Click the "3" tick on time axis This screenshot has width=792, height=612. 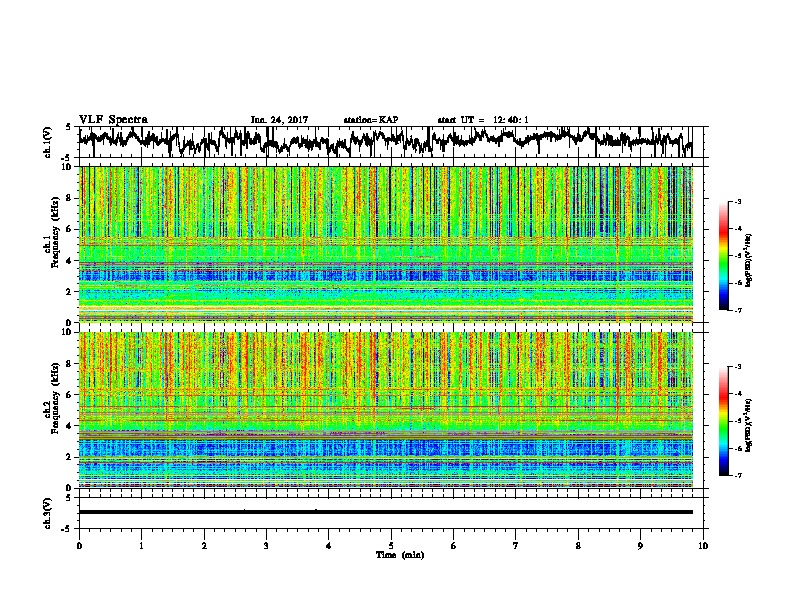point(266,545)
